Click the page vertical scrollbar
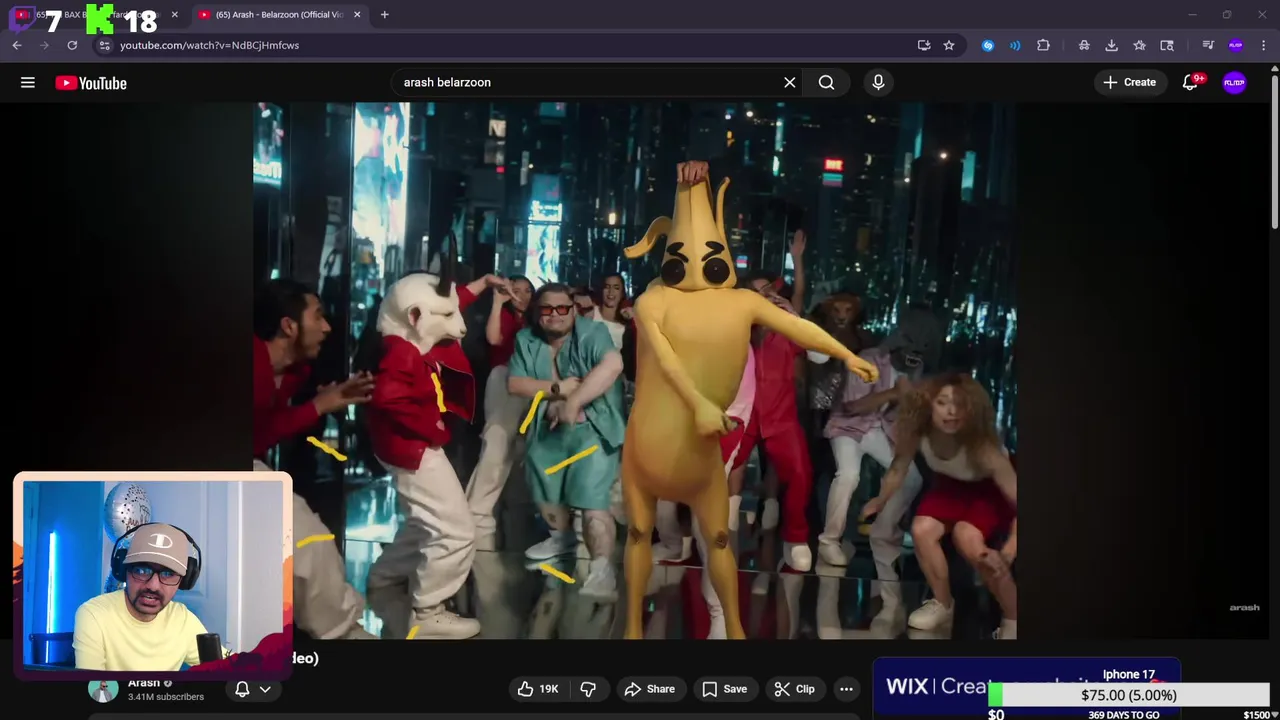This screenshot has height=720, width=1280. pyautogui.click(x=1274, y=150)
